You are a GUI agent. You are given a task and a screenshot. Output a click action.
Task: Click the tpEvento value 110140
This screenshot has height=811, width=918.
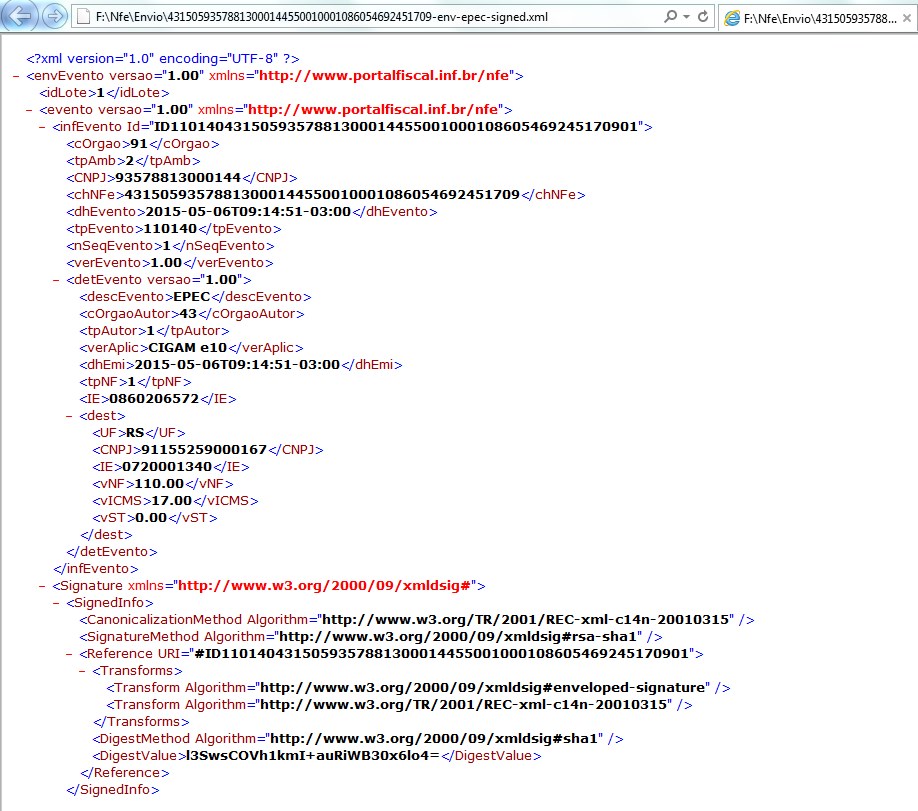coord(170,228)
